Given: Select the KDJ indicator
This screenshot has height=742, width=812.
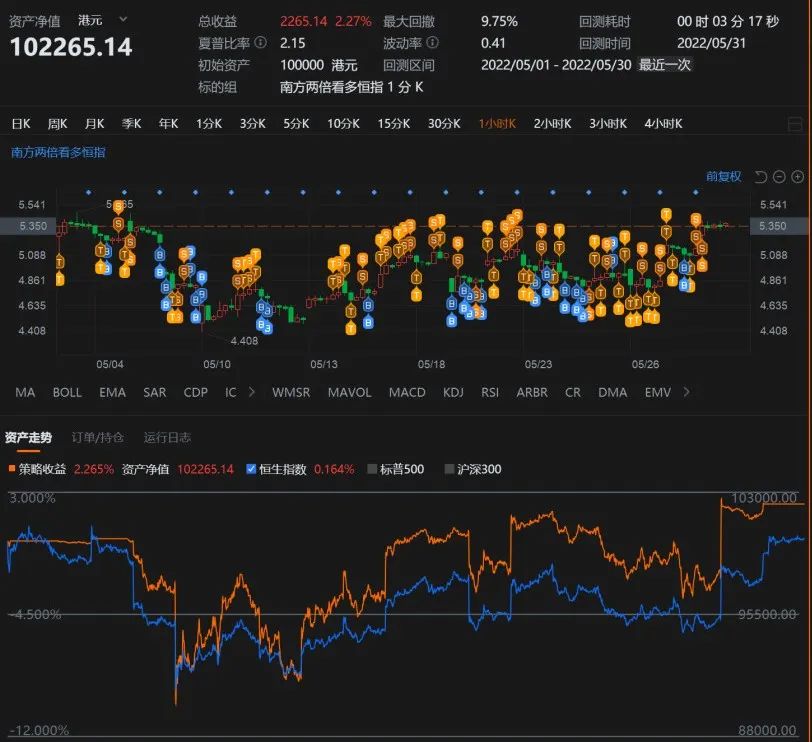Looking at the screenshot, I should tap(453, 392).
